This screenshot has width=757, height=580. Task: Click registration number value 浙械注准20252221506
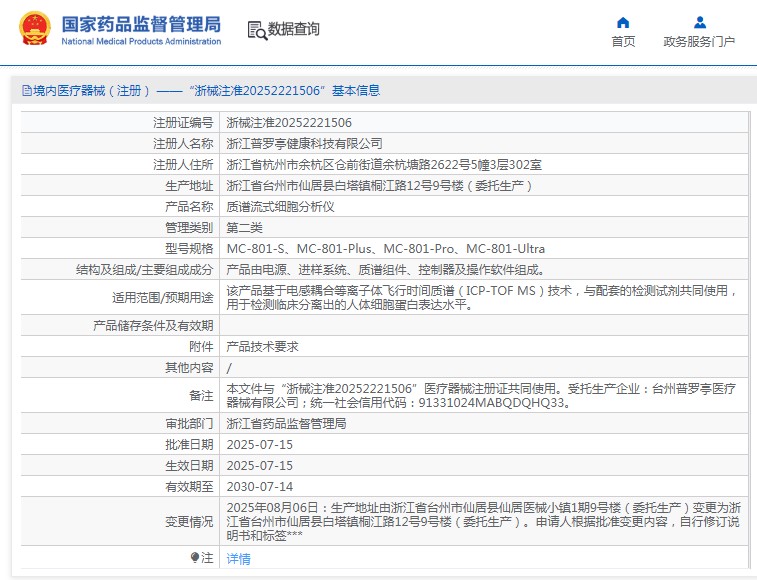point(289,122)
